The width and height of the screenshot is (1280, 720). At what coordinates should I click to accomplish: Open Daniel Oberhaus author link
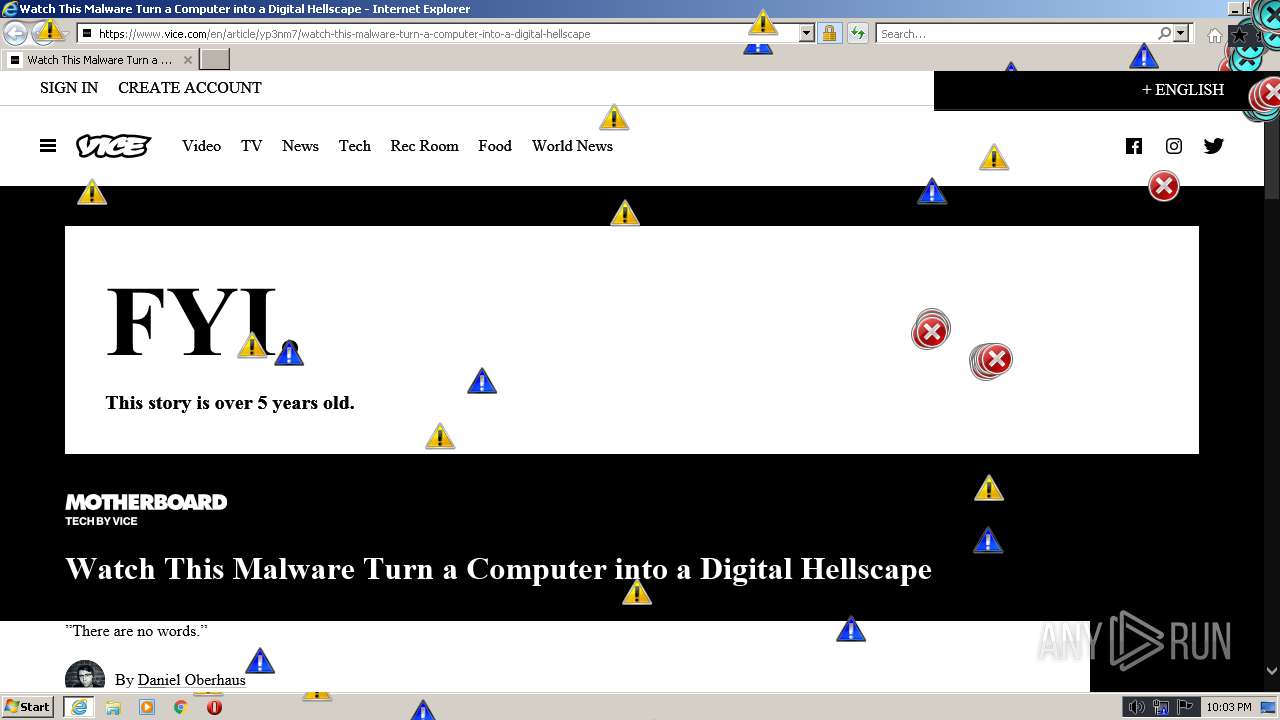coord(191,680)
